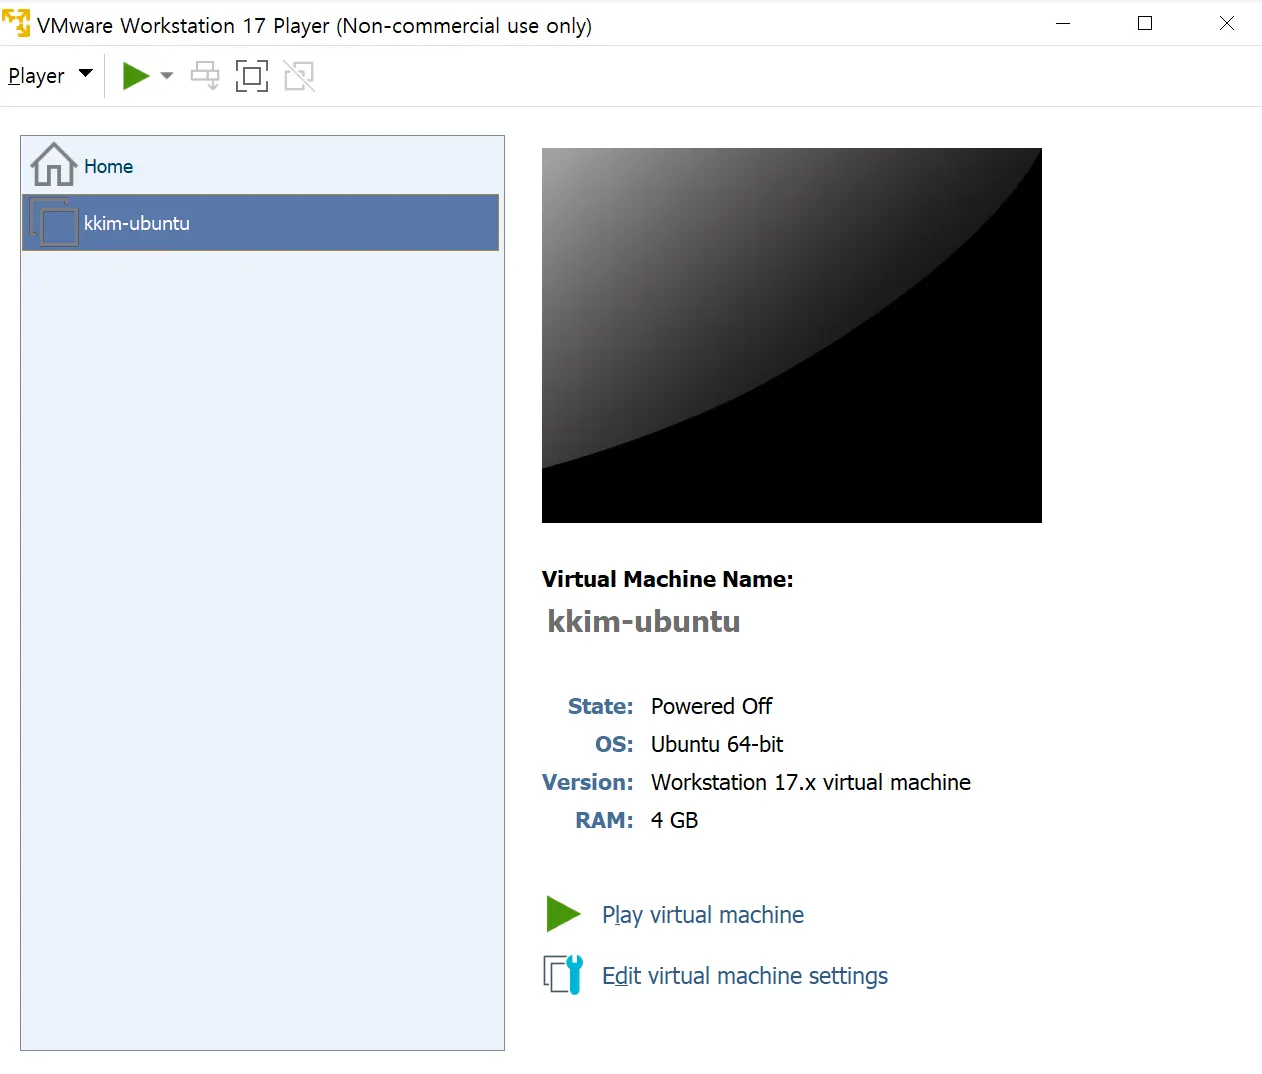
Task: Click the '4 GB' RAM value
Action: 675,820
